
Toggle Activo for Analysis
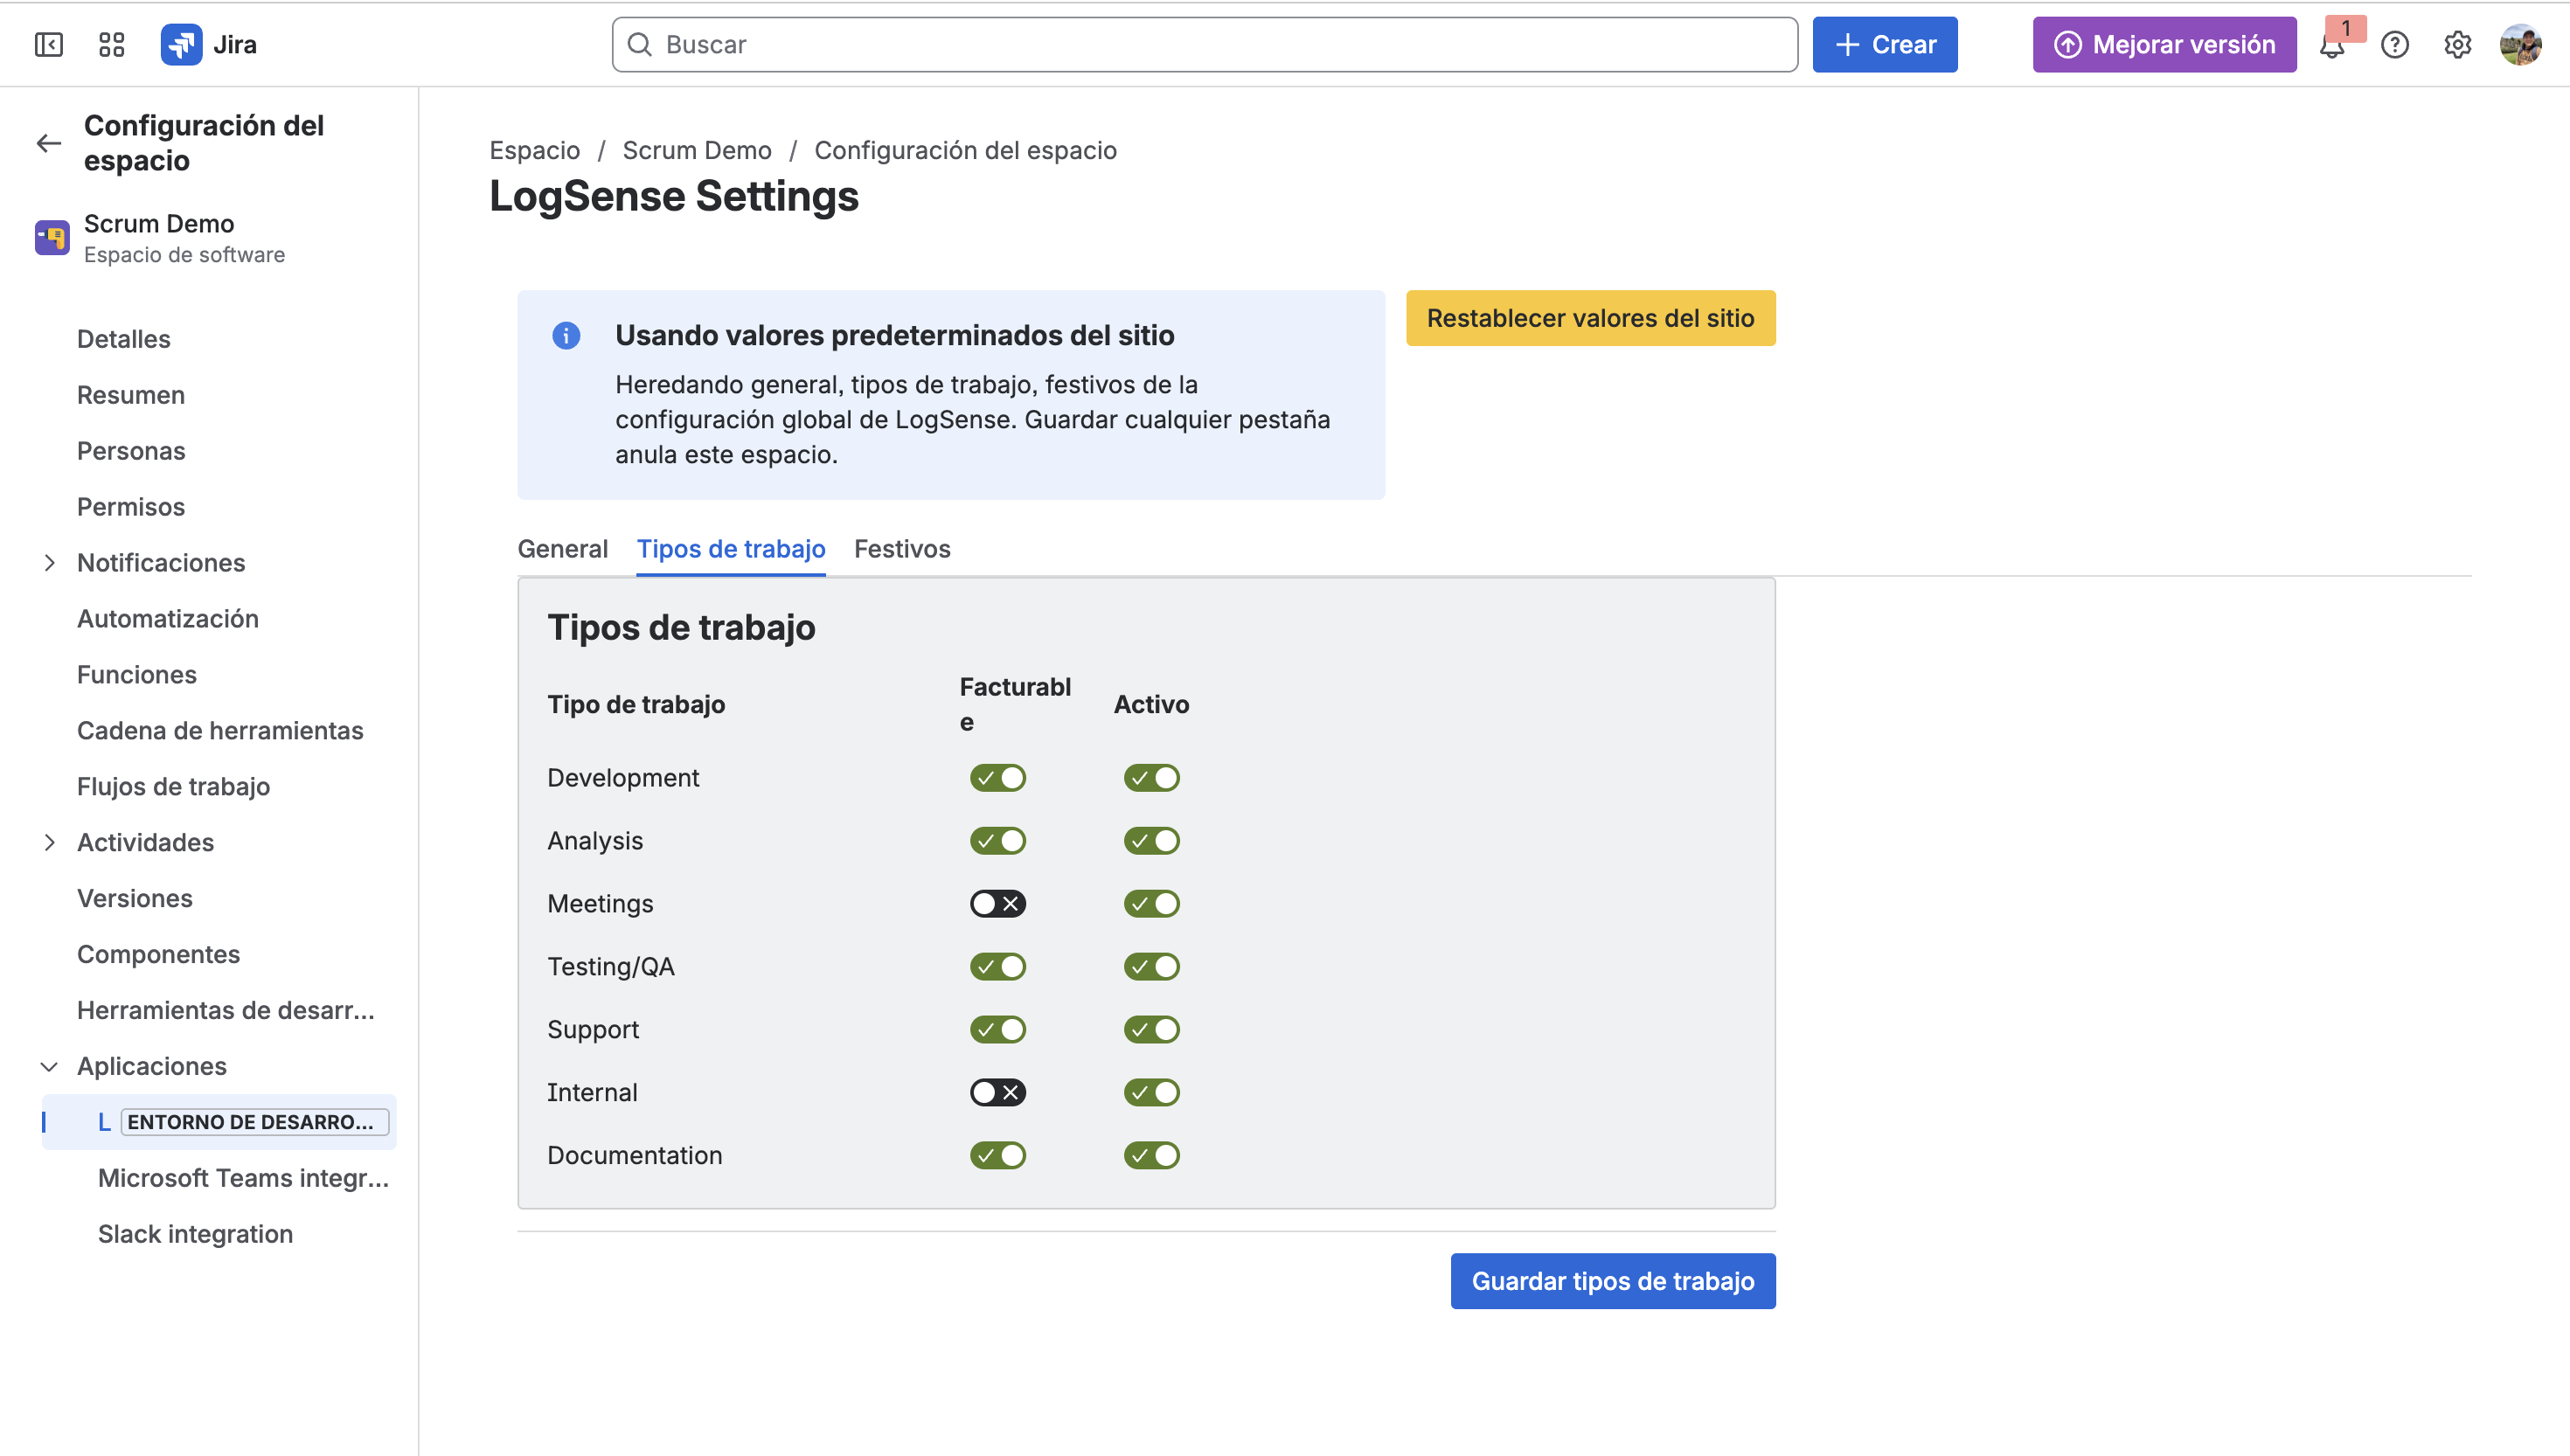[x=1151, y=841]
